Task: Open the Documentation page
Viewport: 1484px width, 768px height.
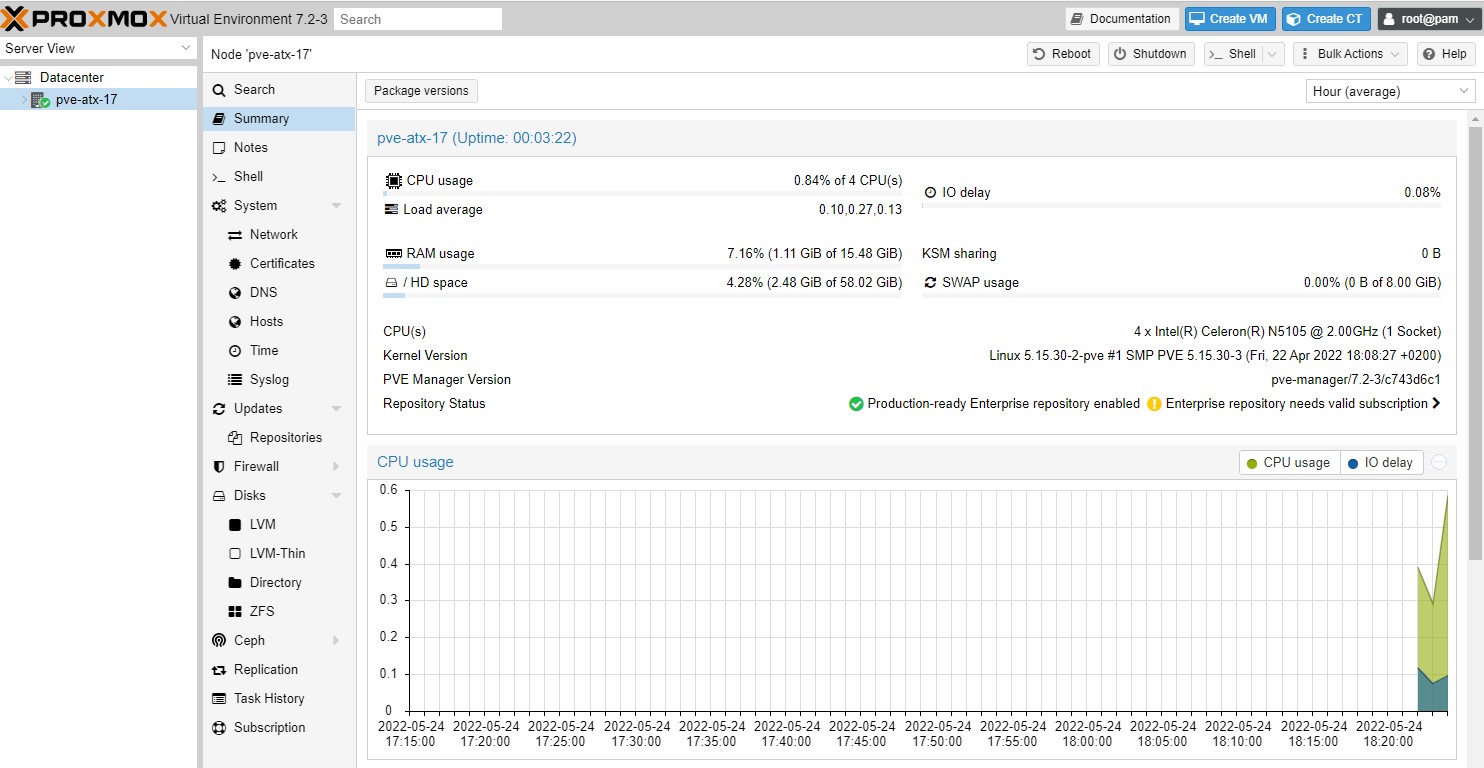Action: pyautogui.click(x=1121, y=19)
